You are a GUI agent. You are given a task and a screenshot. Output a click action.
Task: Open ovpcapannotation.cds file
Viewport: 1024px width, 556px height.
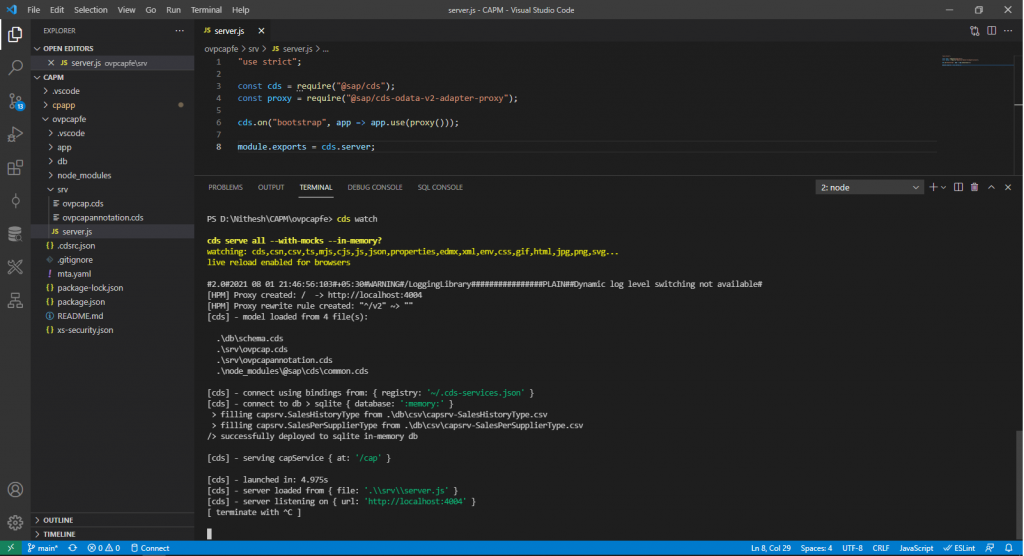[112, 218]
